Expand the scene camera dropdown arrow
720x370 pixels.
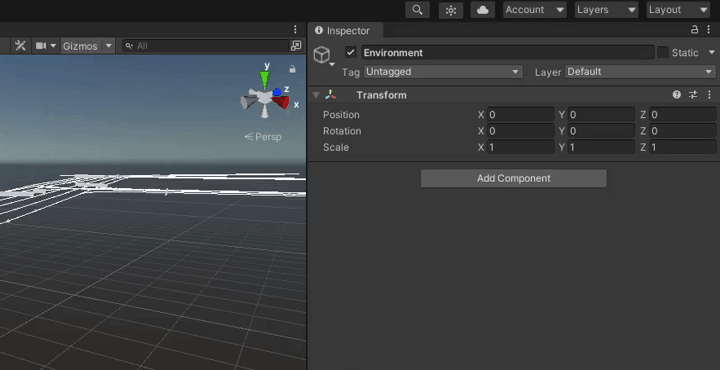coord(53,46)
